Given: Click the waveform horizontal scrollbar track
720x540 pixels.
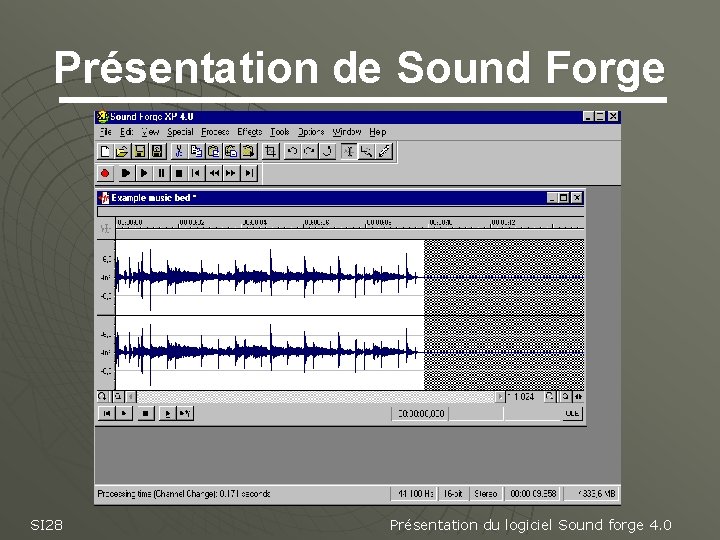Looking at the screenshot, I should (315, 396).
